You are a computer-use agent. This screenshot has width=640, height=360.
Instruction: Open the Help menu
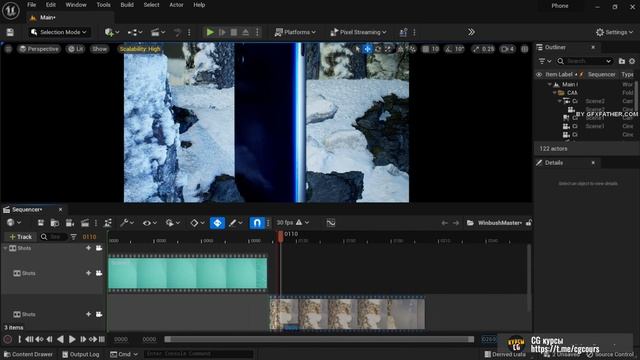[199, 5]
